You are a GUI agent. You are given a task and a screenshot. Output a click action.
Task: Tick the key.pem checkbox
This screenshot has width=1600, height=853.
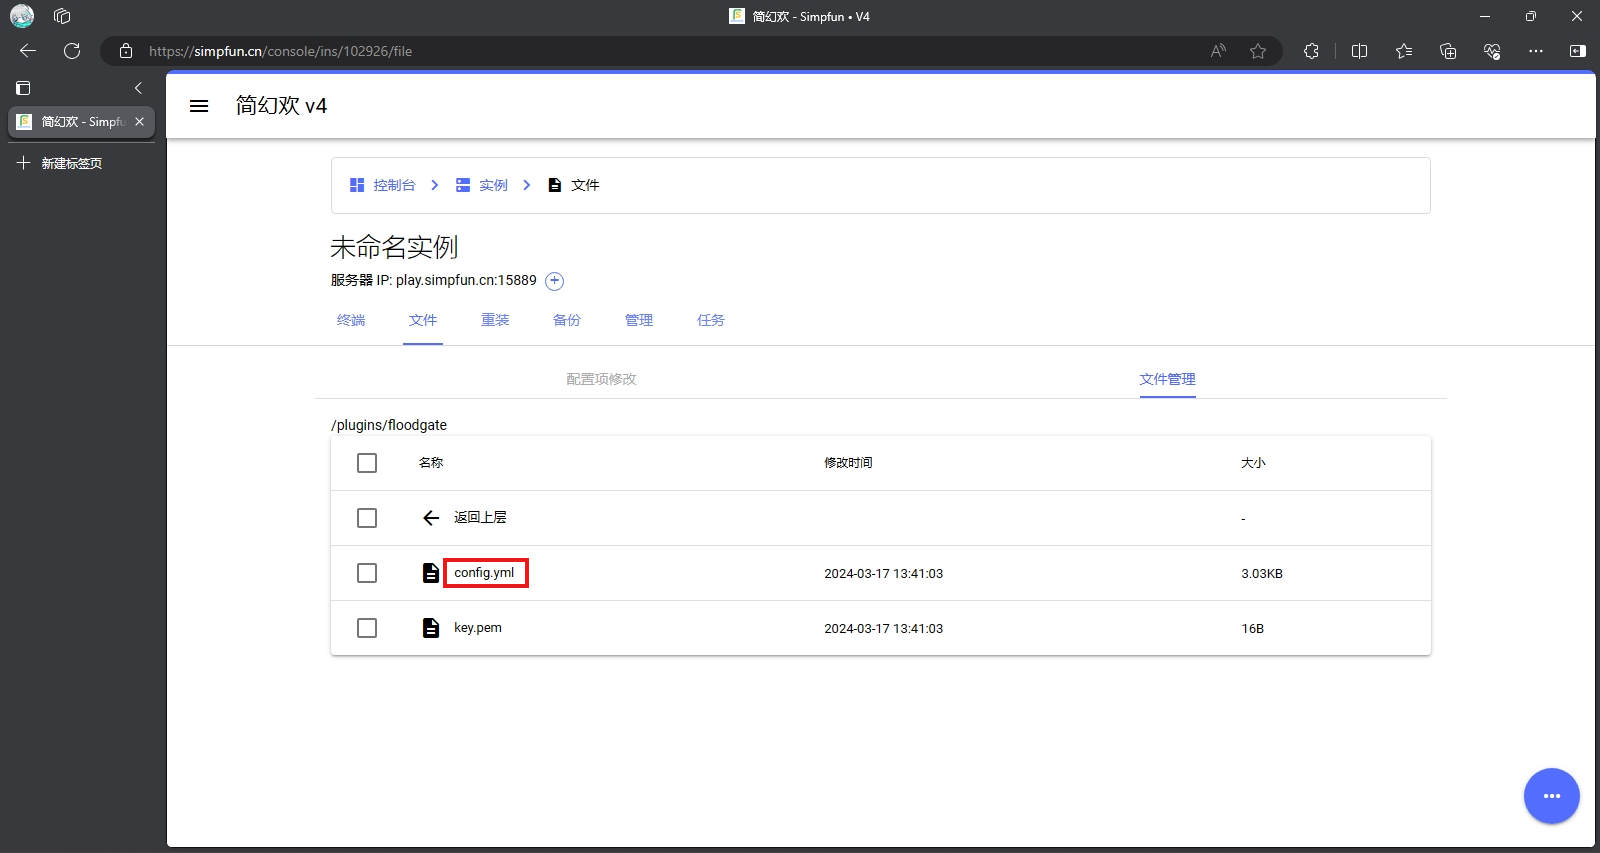(367, 628)
